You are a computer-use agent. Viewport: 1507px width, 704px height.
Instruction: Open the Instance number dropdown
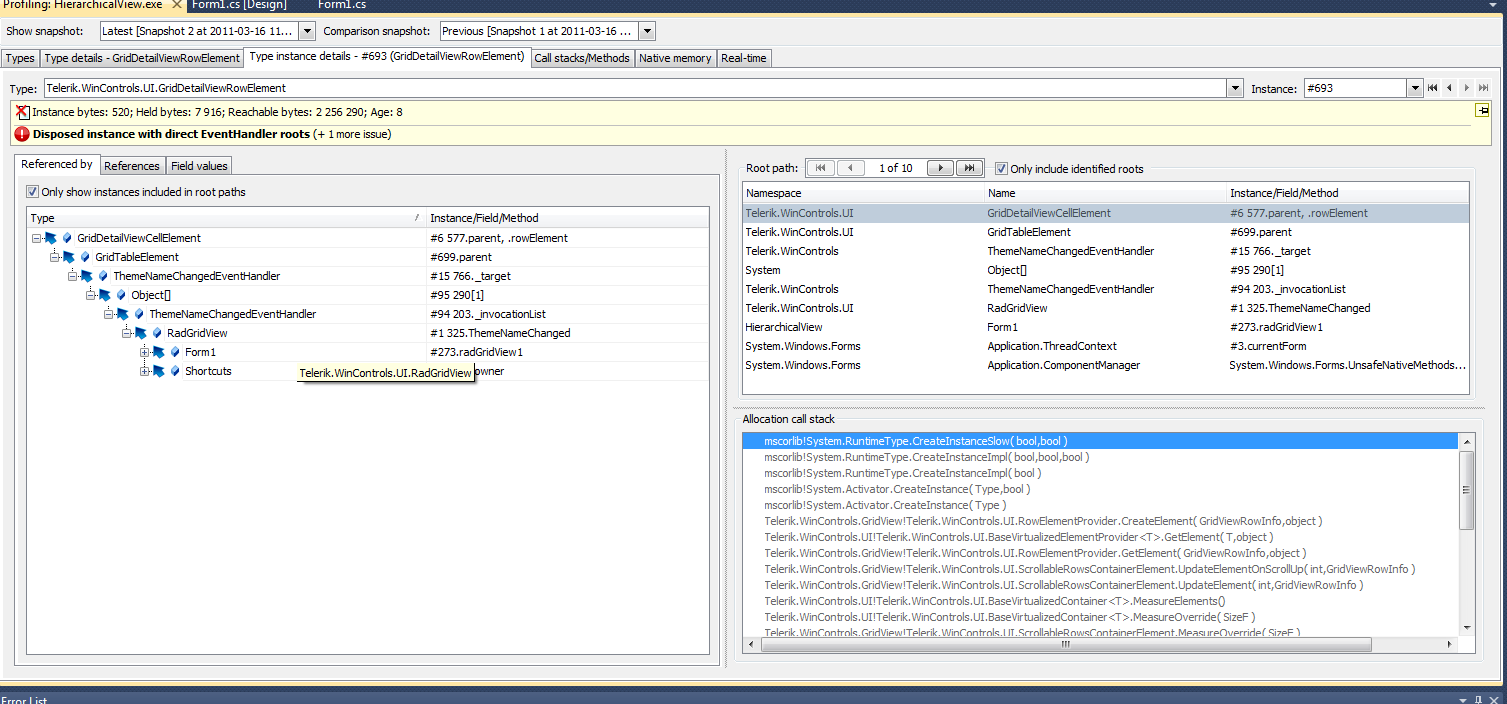pyautogui.click(x=1414, y=89)
